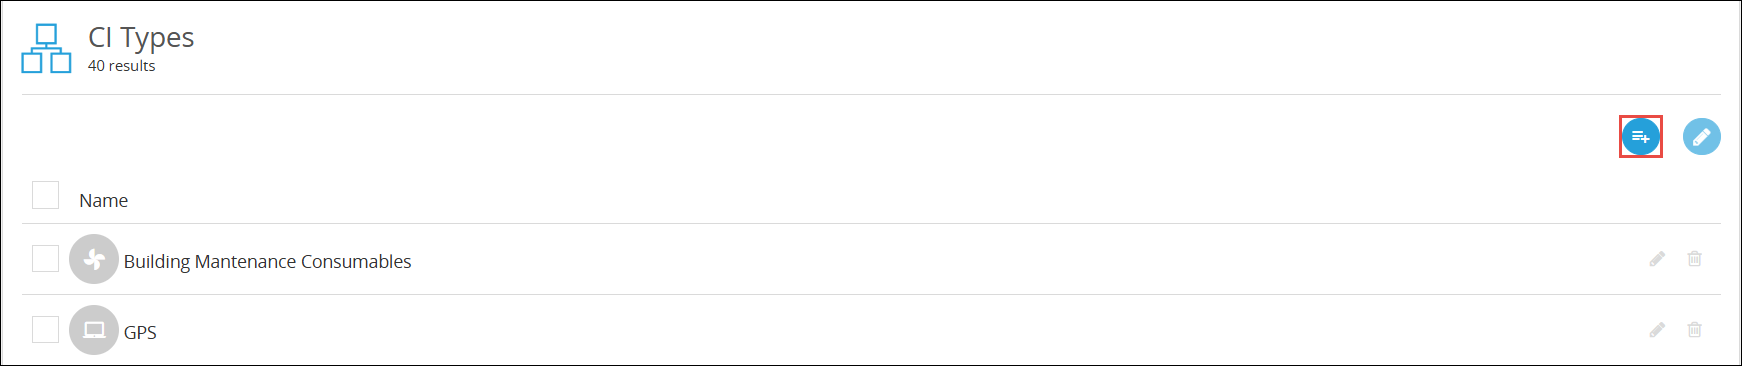Open the GPS CI type
This screenshot has width=1742, height=366.
(140, 332)
